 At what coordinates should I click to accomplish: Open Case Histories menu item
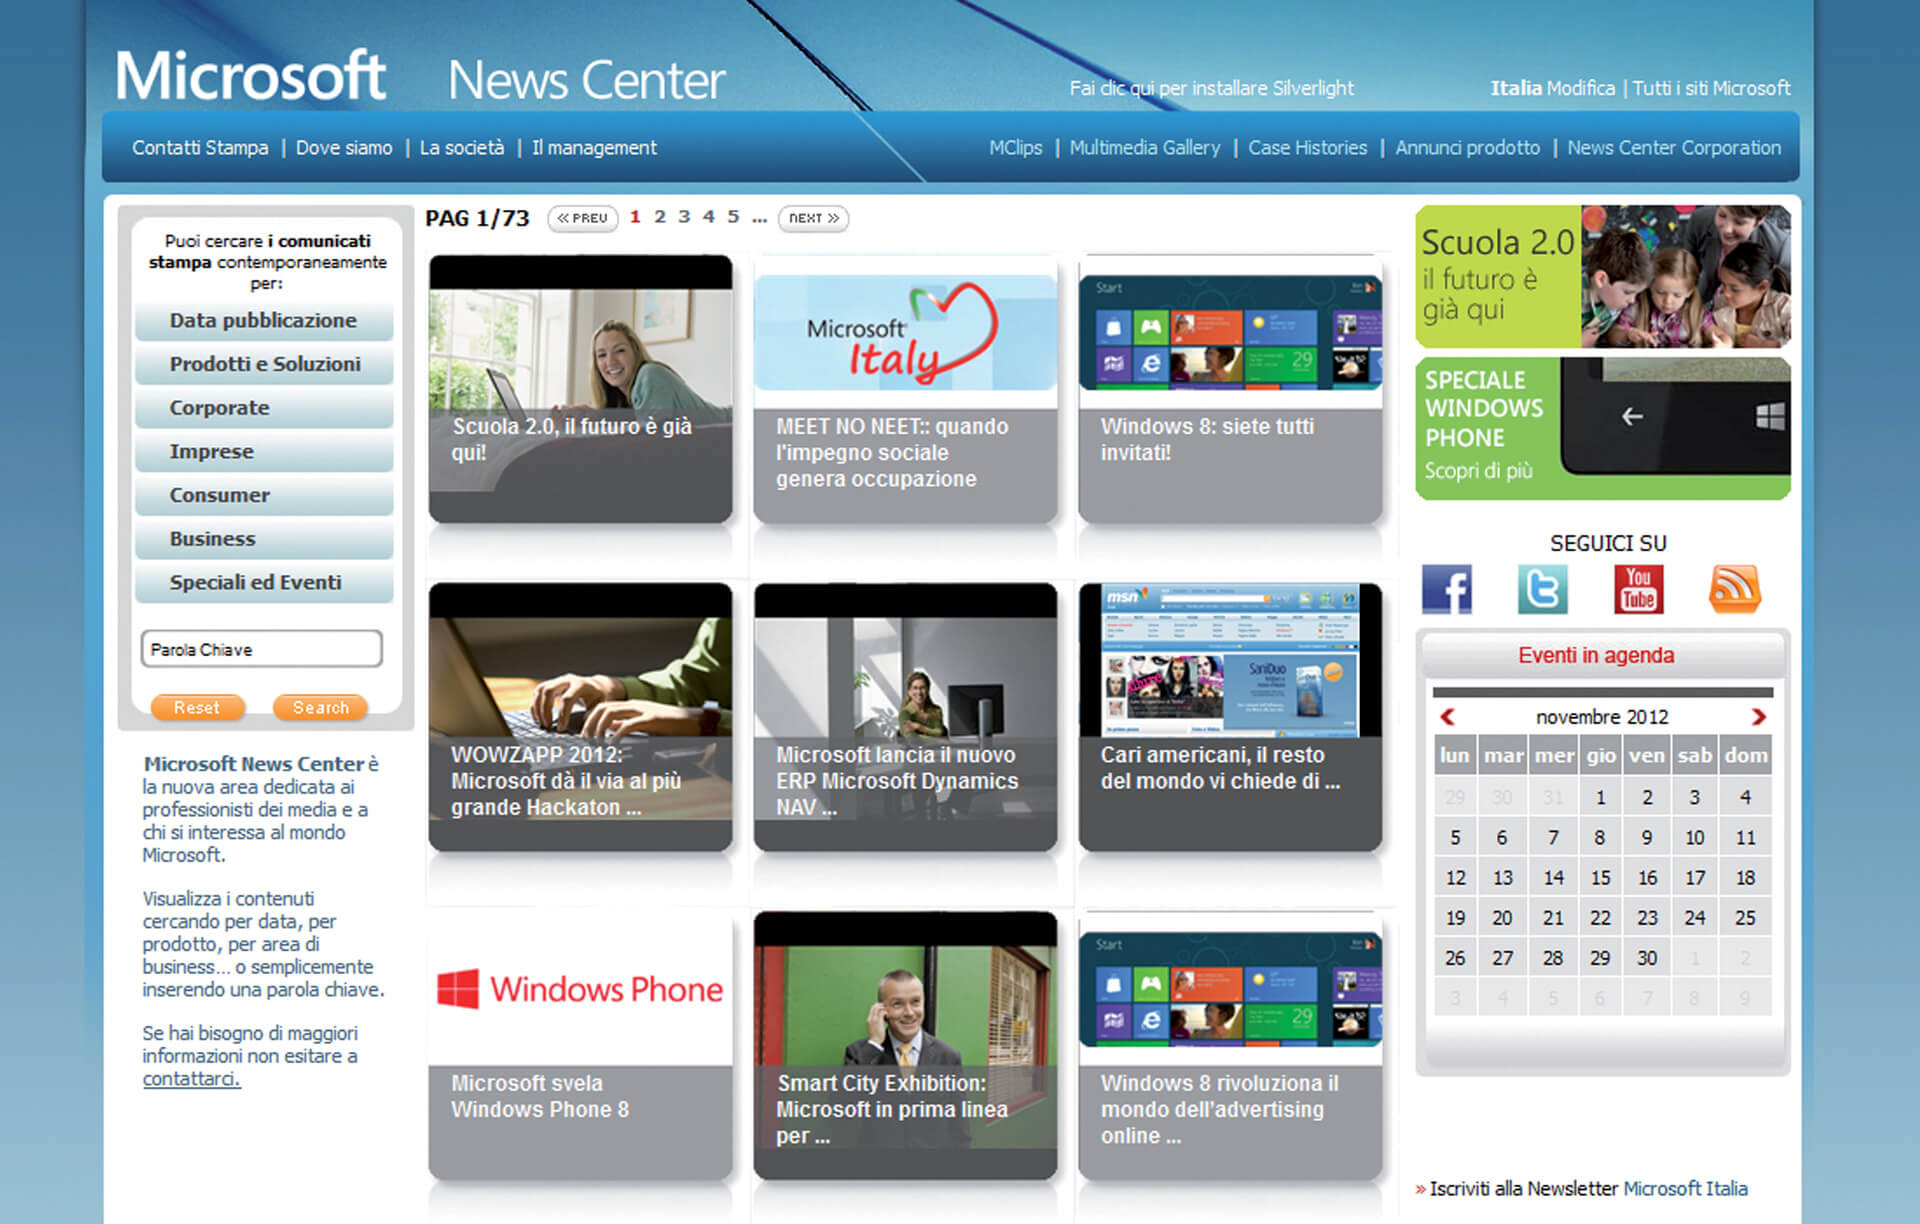[x=1307, y=148]
